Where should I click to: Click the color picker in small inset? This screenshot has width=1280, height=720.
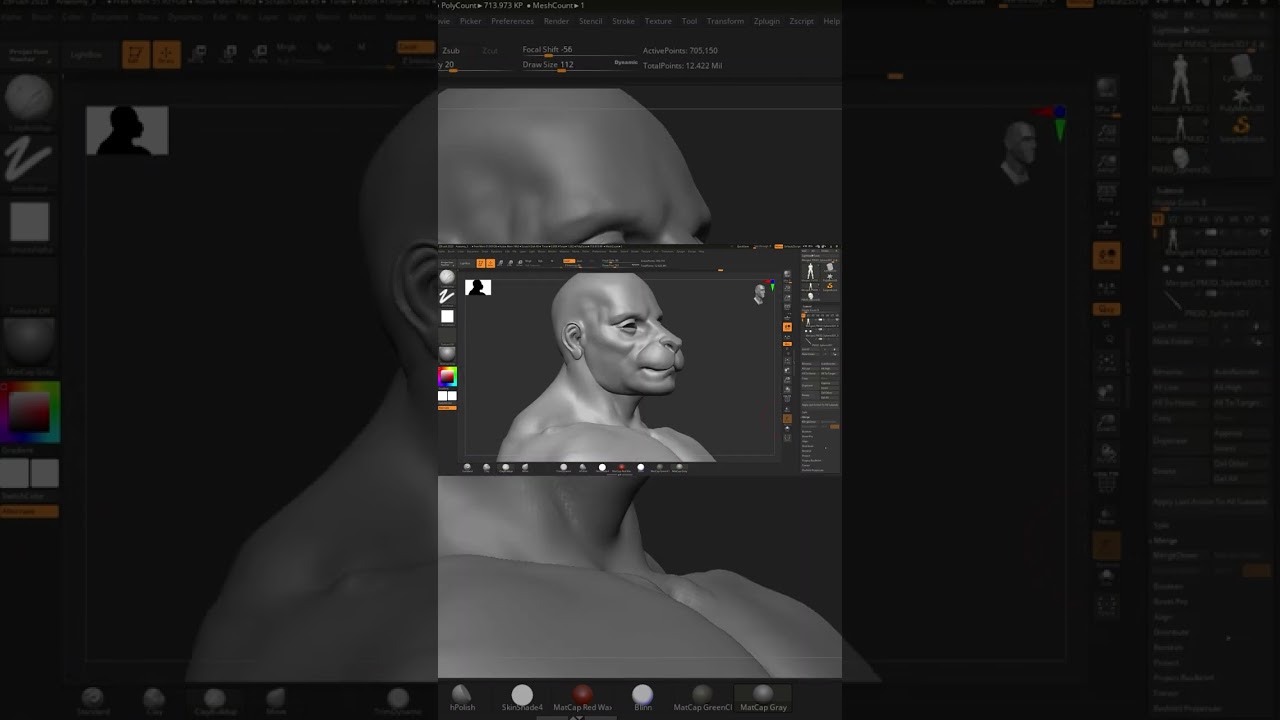(x=447, y=376)
